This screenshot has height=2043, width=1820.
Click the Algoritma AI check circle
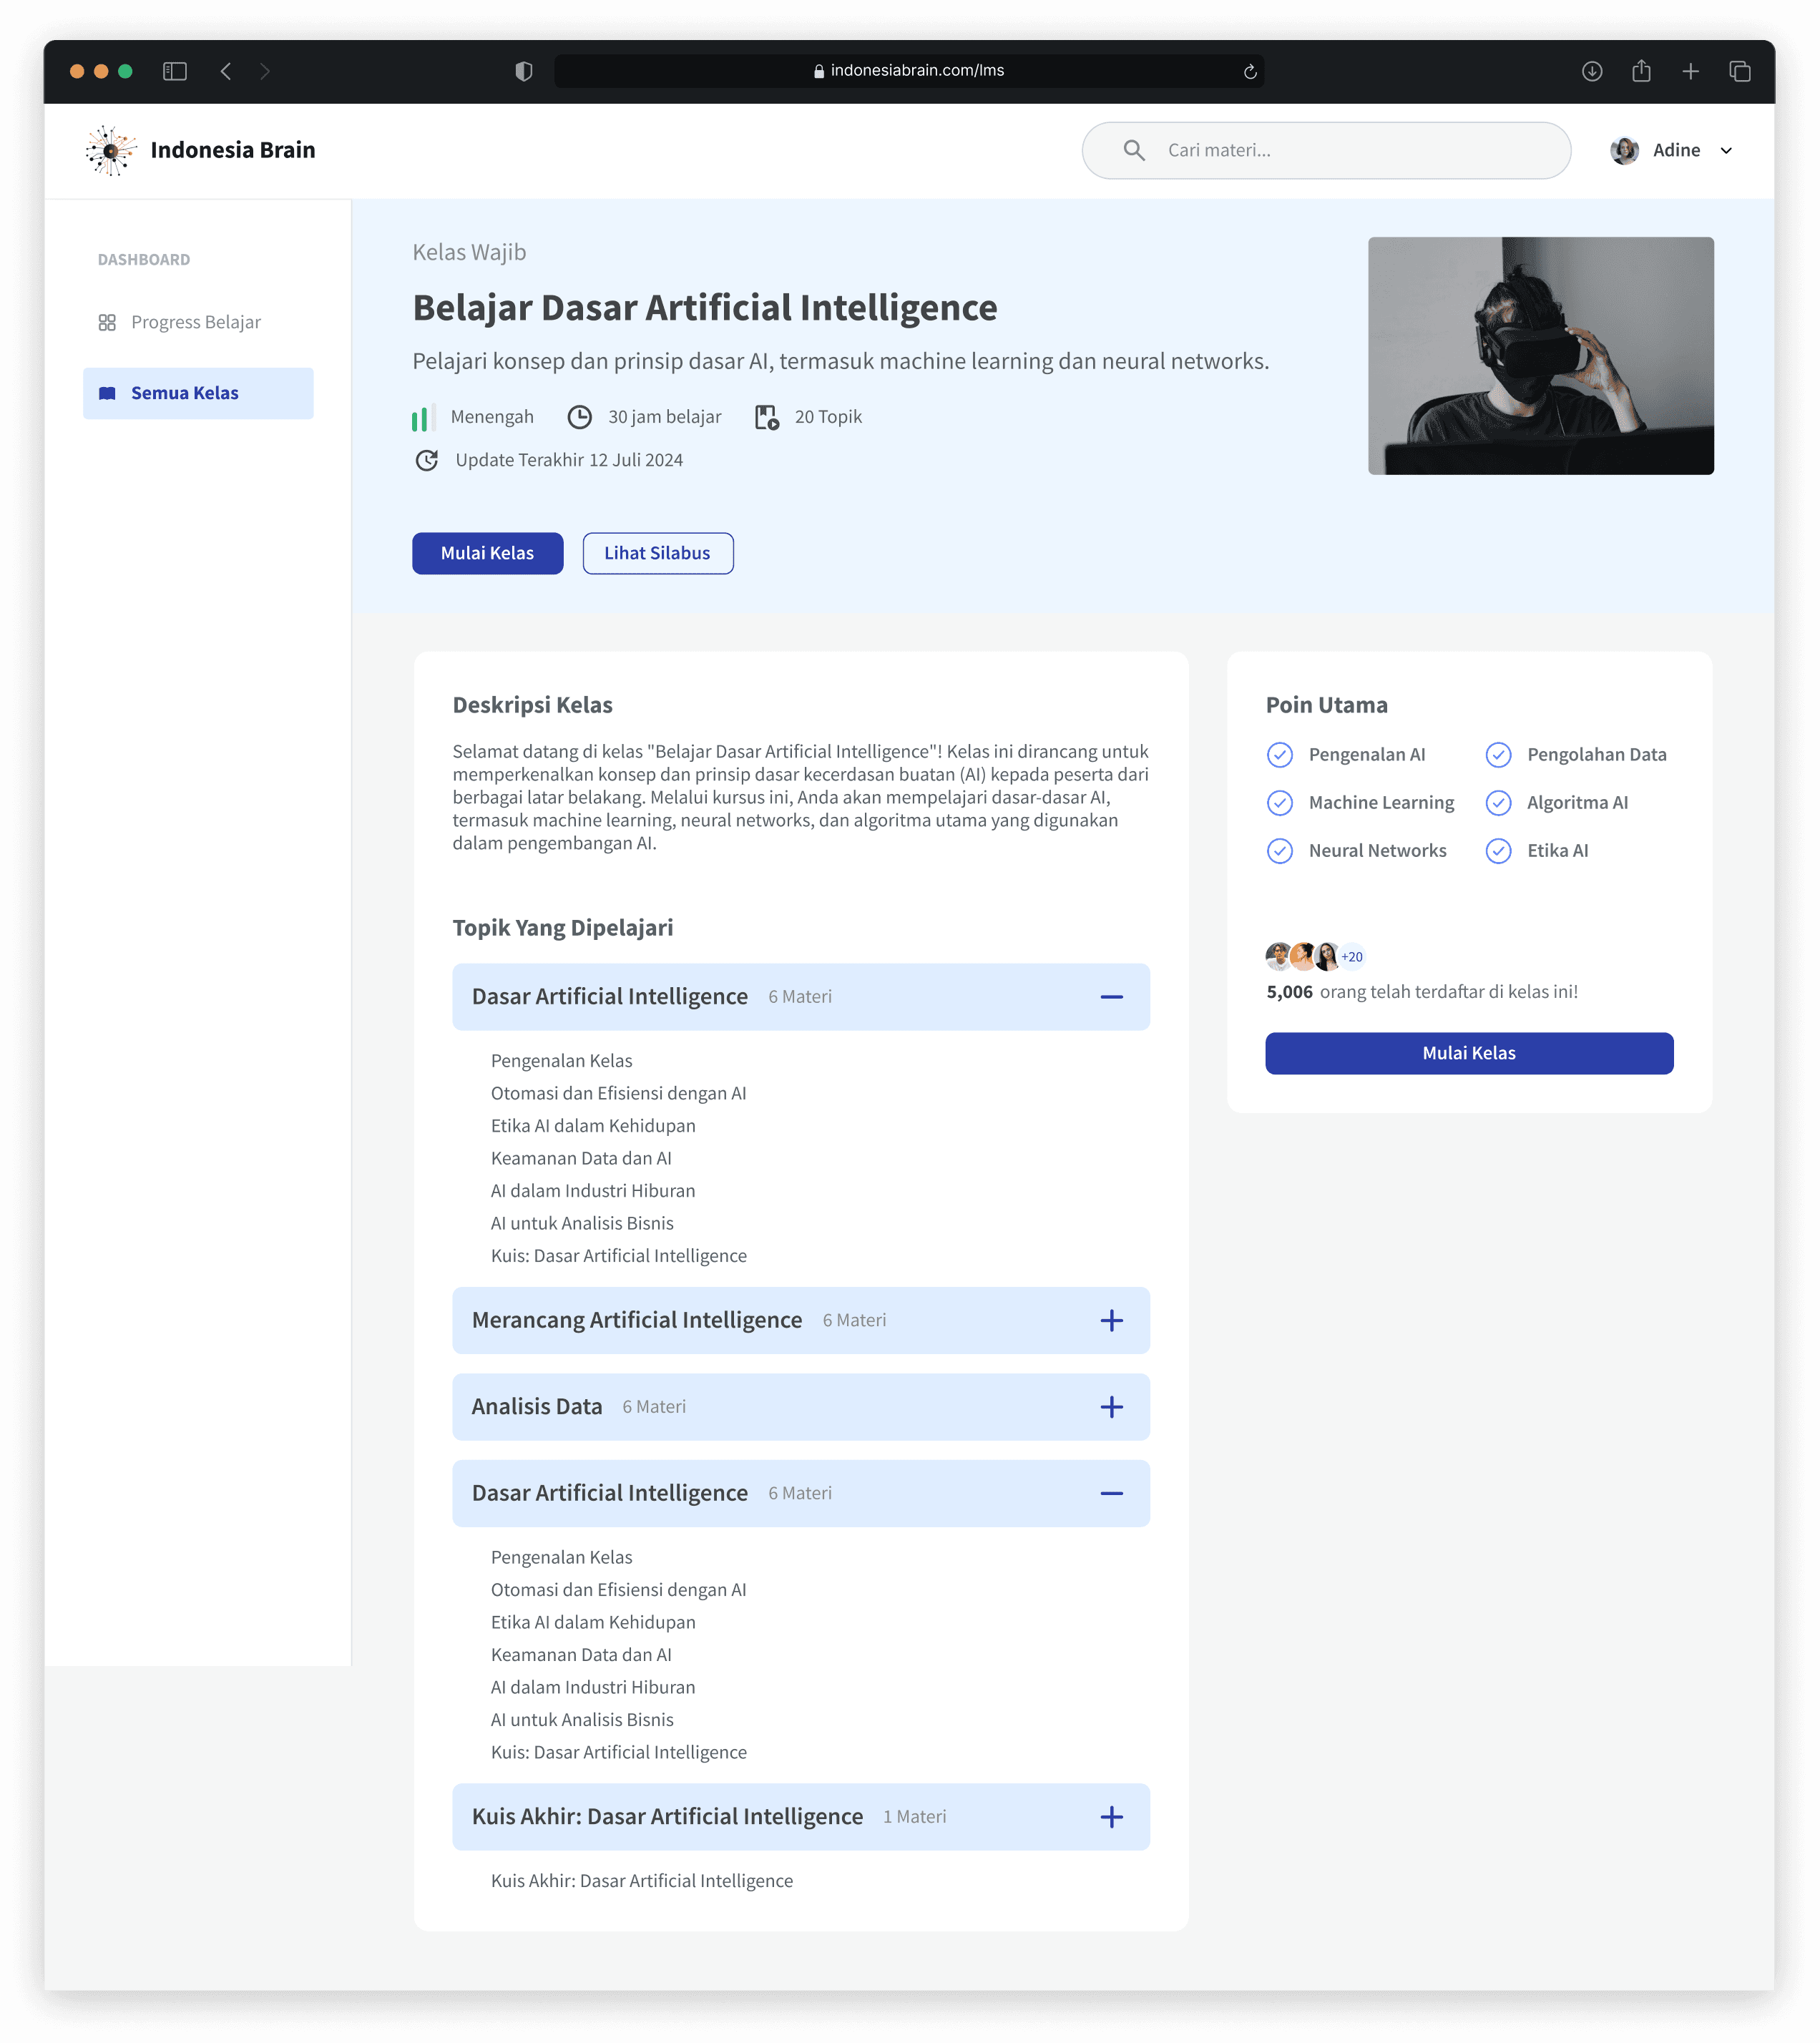pyautogui.click(x=1498, y=803)
